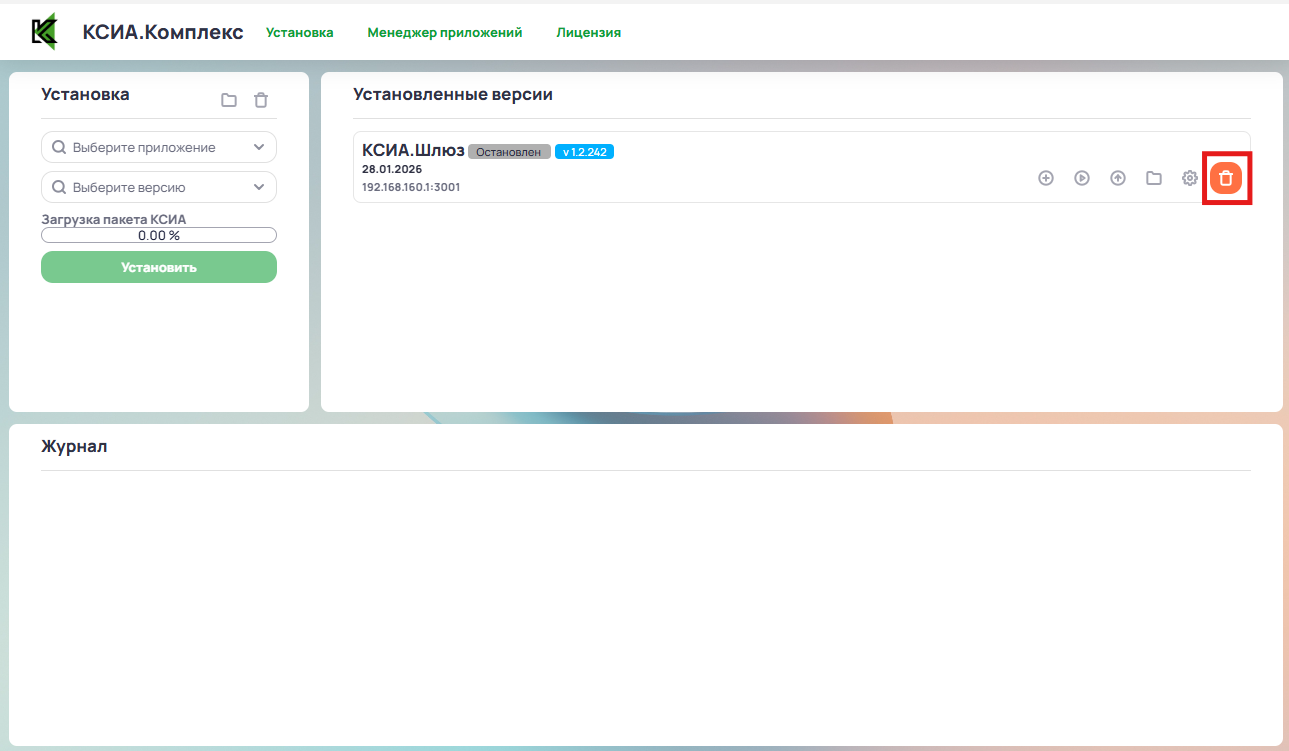Click the plus icon for КСИА.Шлюз
This screenshot has height=751, width=1289.
1046,178
